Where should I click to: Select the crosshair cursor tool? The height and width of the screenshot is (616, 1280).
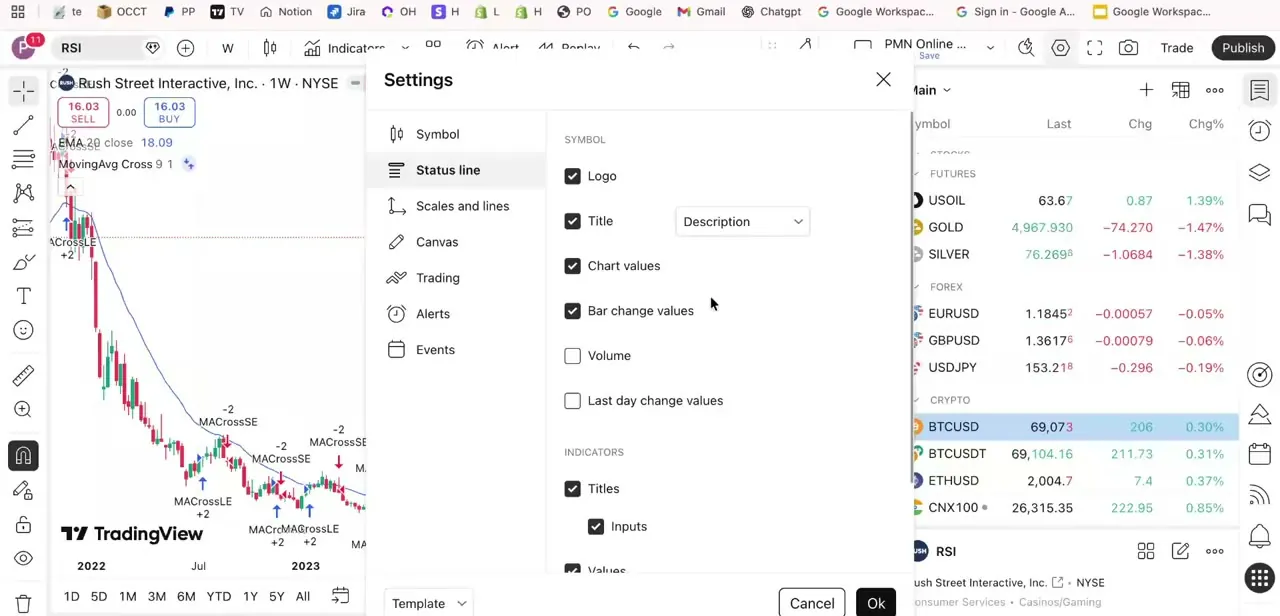[x=23, y=90]
